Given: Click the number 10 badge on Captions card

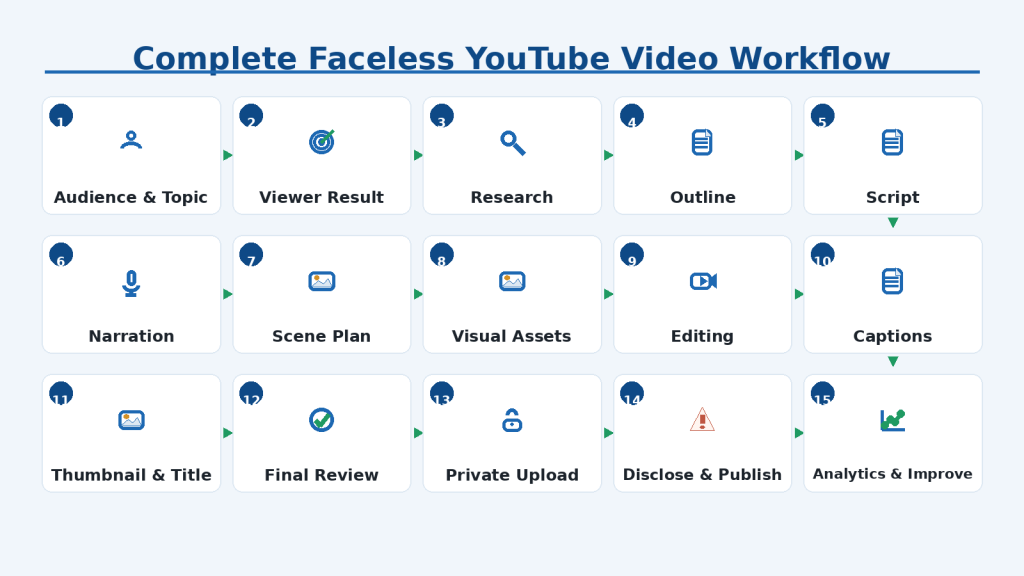Looking at the screenshot, I should (x=823, y=255).
